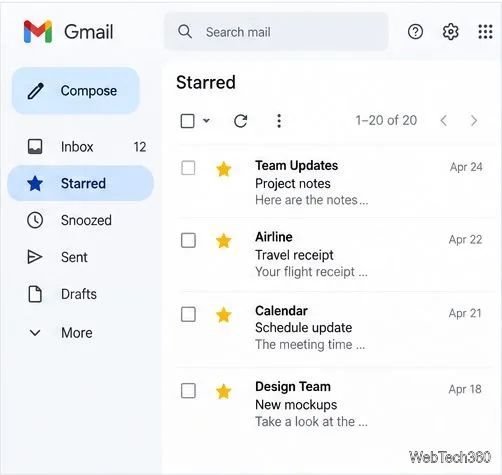Open the Drafts folder label

[x=79, y=294]
